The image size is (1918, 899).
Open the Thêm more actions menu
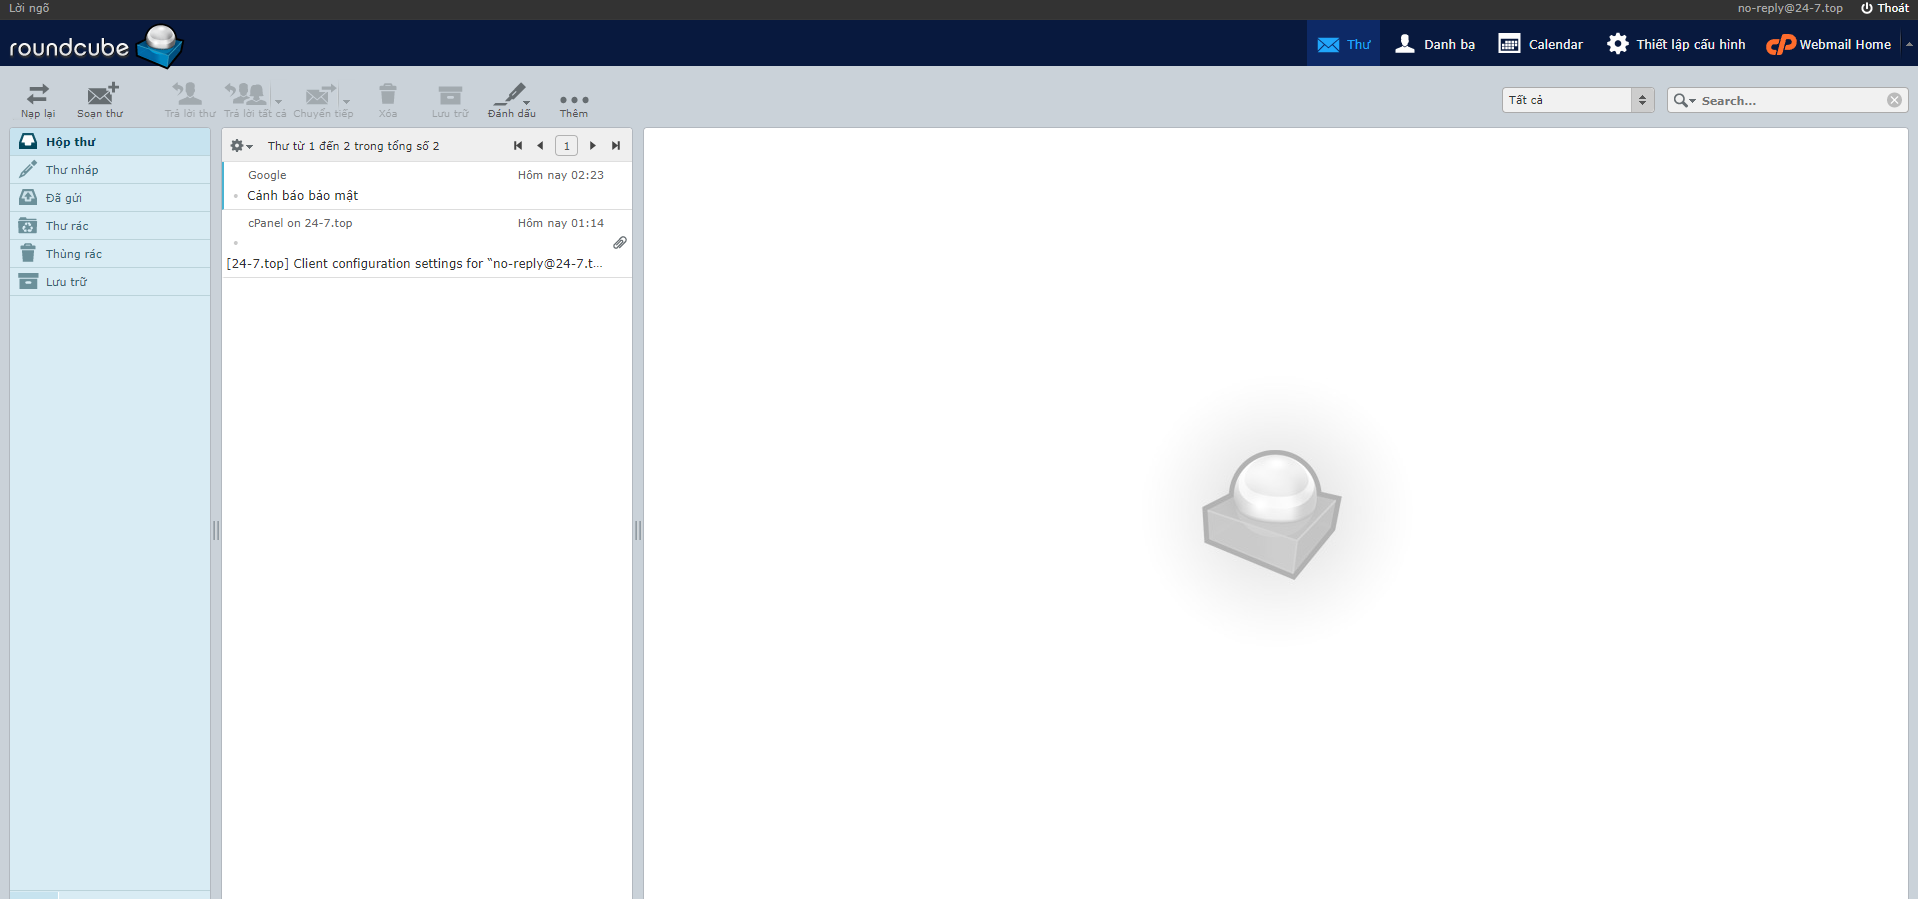[574, 101]
